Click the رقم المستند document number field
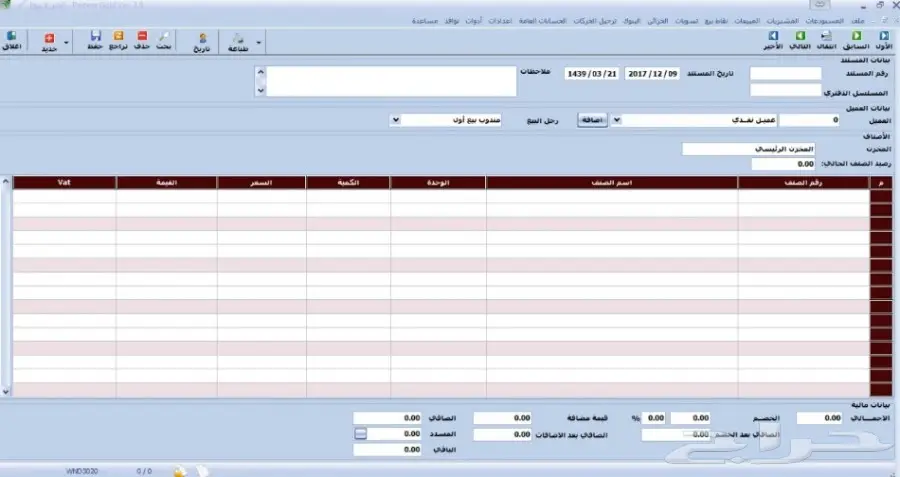 pyautogui.click(x=785, y=74)
